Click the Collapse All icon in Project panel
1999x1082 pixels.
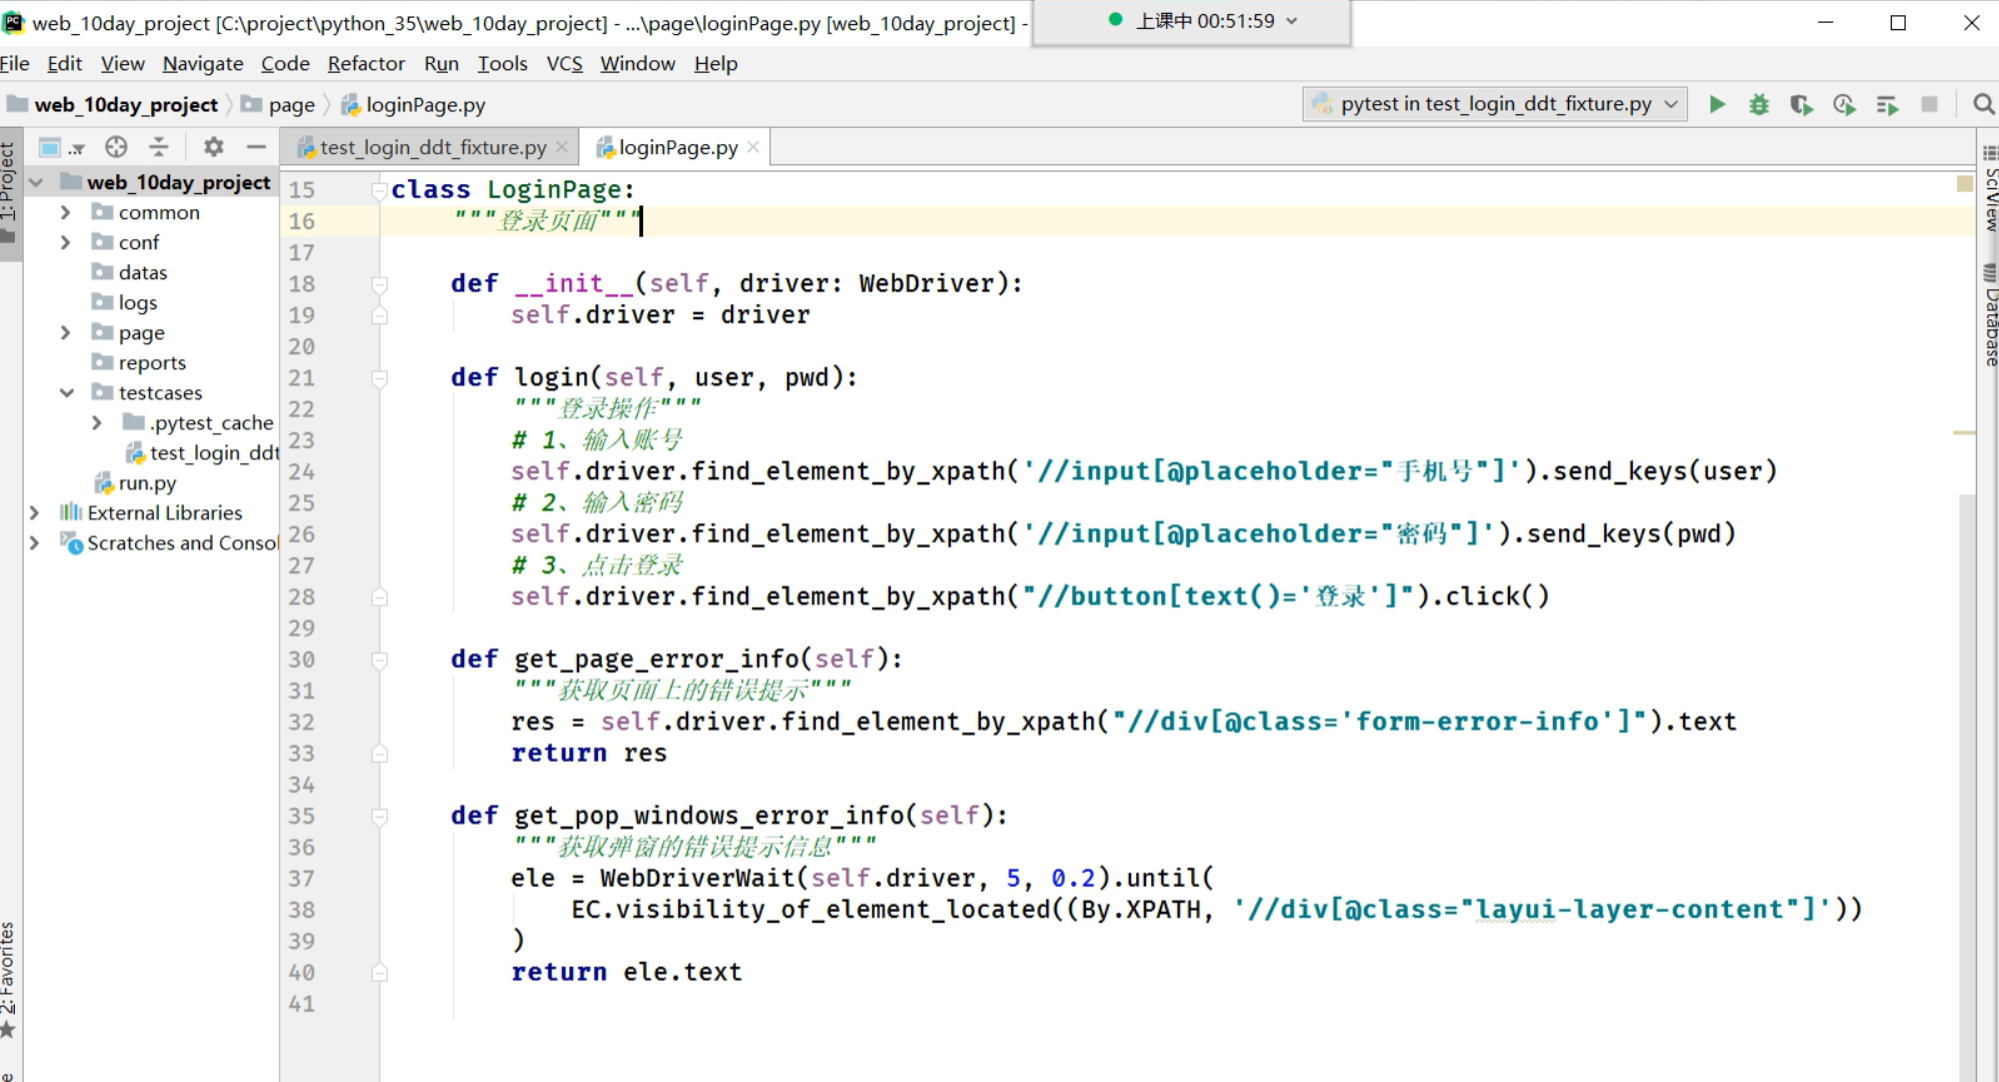(159, 147)
